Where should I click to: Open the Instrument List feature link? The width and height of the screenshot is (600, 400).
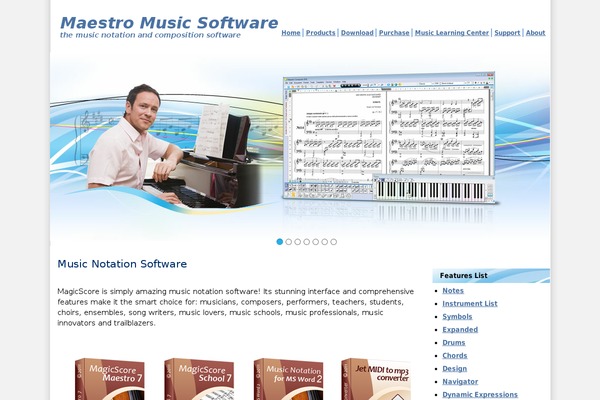[470, 304]
